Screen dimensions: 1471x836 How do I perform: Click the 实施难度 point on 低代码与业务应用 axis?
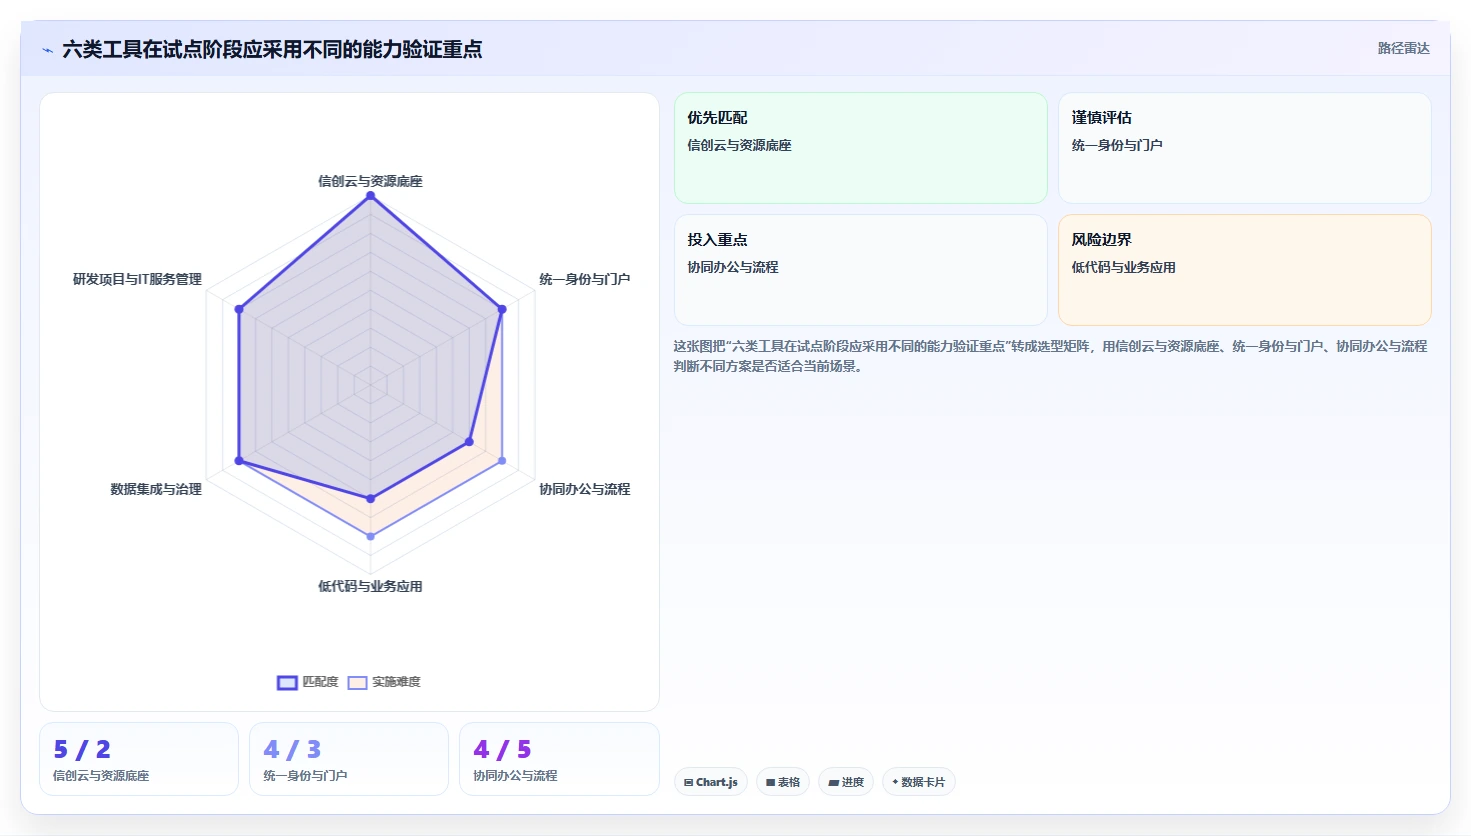(x=370, y=537)
